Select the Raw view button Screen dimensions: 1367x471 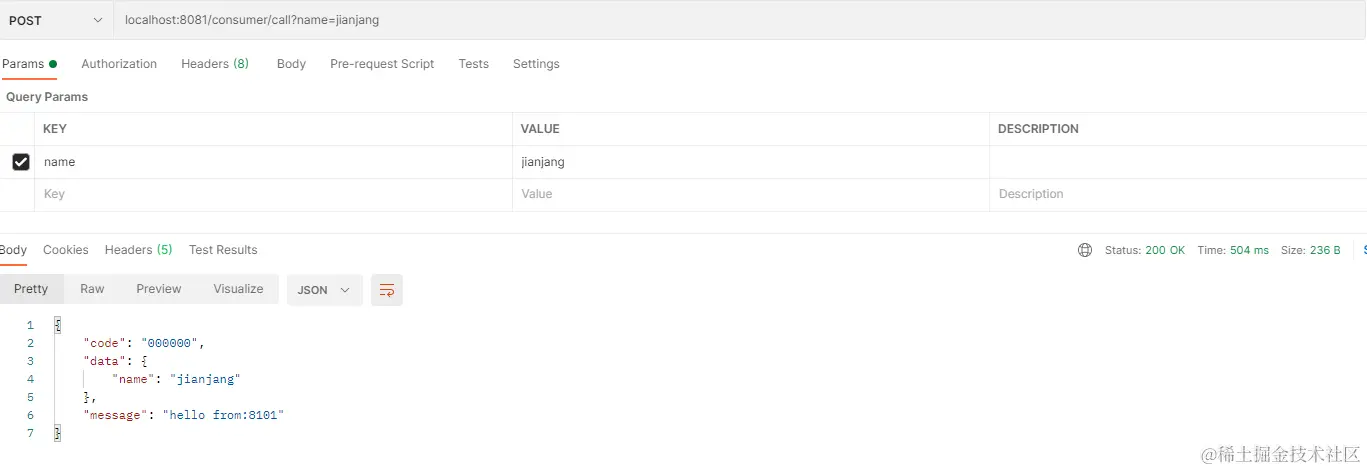92,289
